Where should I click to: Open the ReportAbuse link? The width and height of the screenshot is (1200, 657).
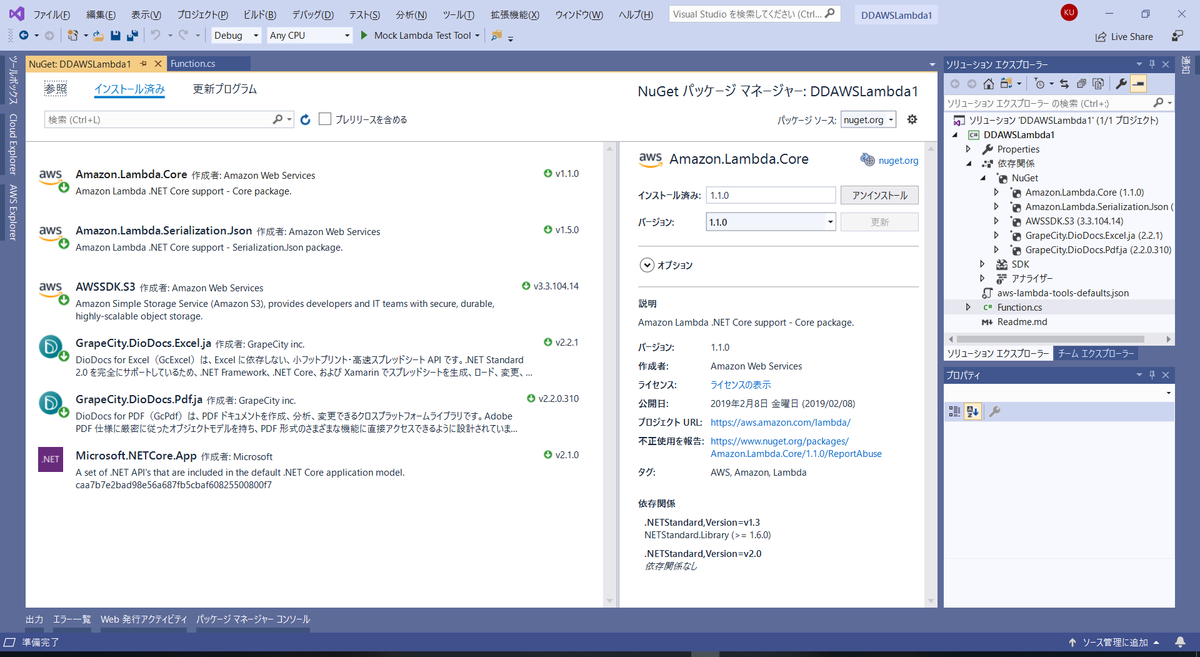pos(796,447)
